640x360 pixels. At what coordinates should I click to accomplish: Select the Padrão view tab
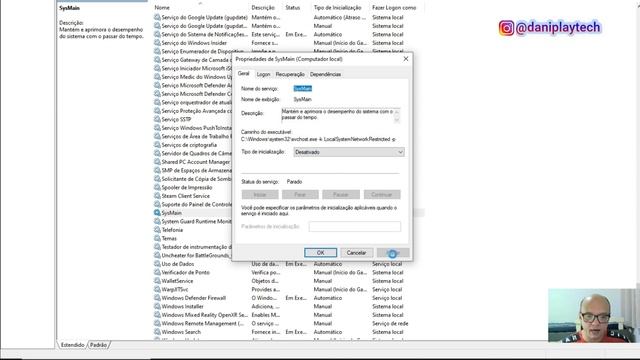pos(98,345)
